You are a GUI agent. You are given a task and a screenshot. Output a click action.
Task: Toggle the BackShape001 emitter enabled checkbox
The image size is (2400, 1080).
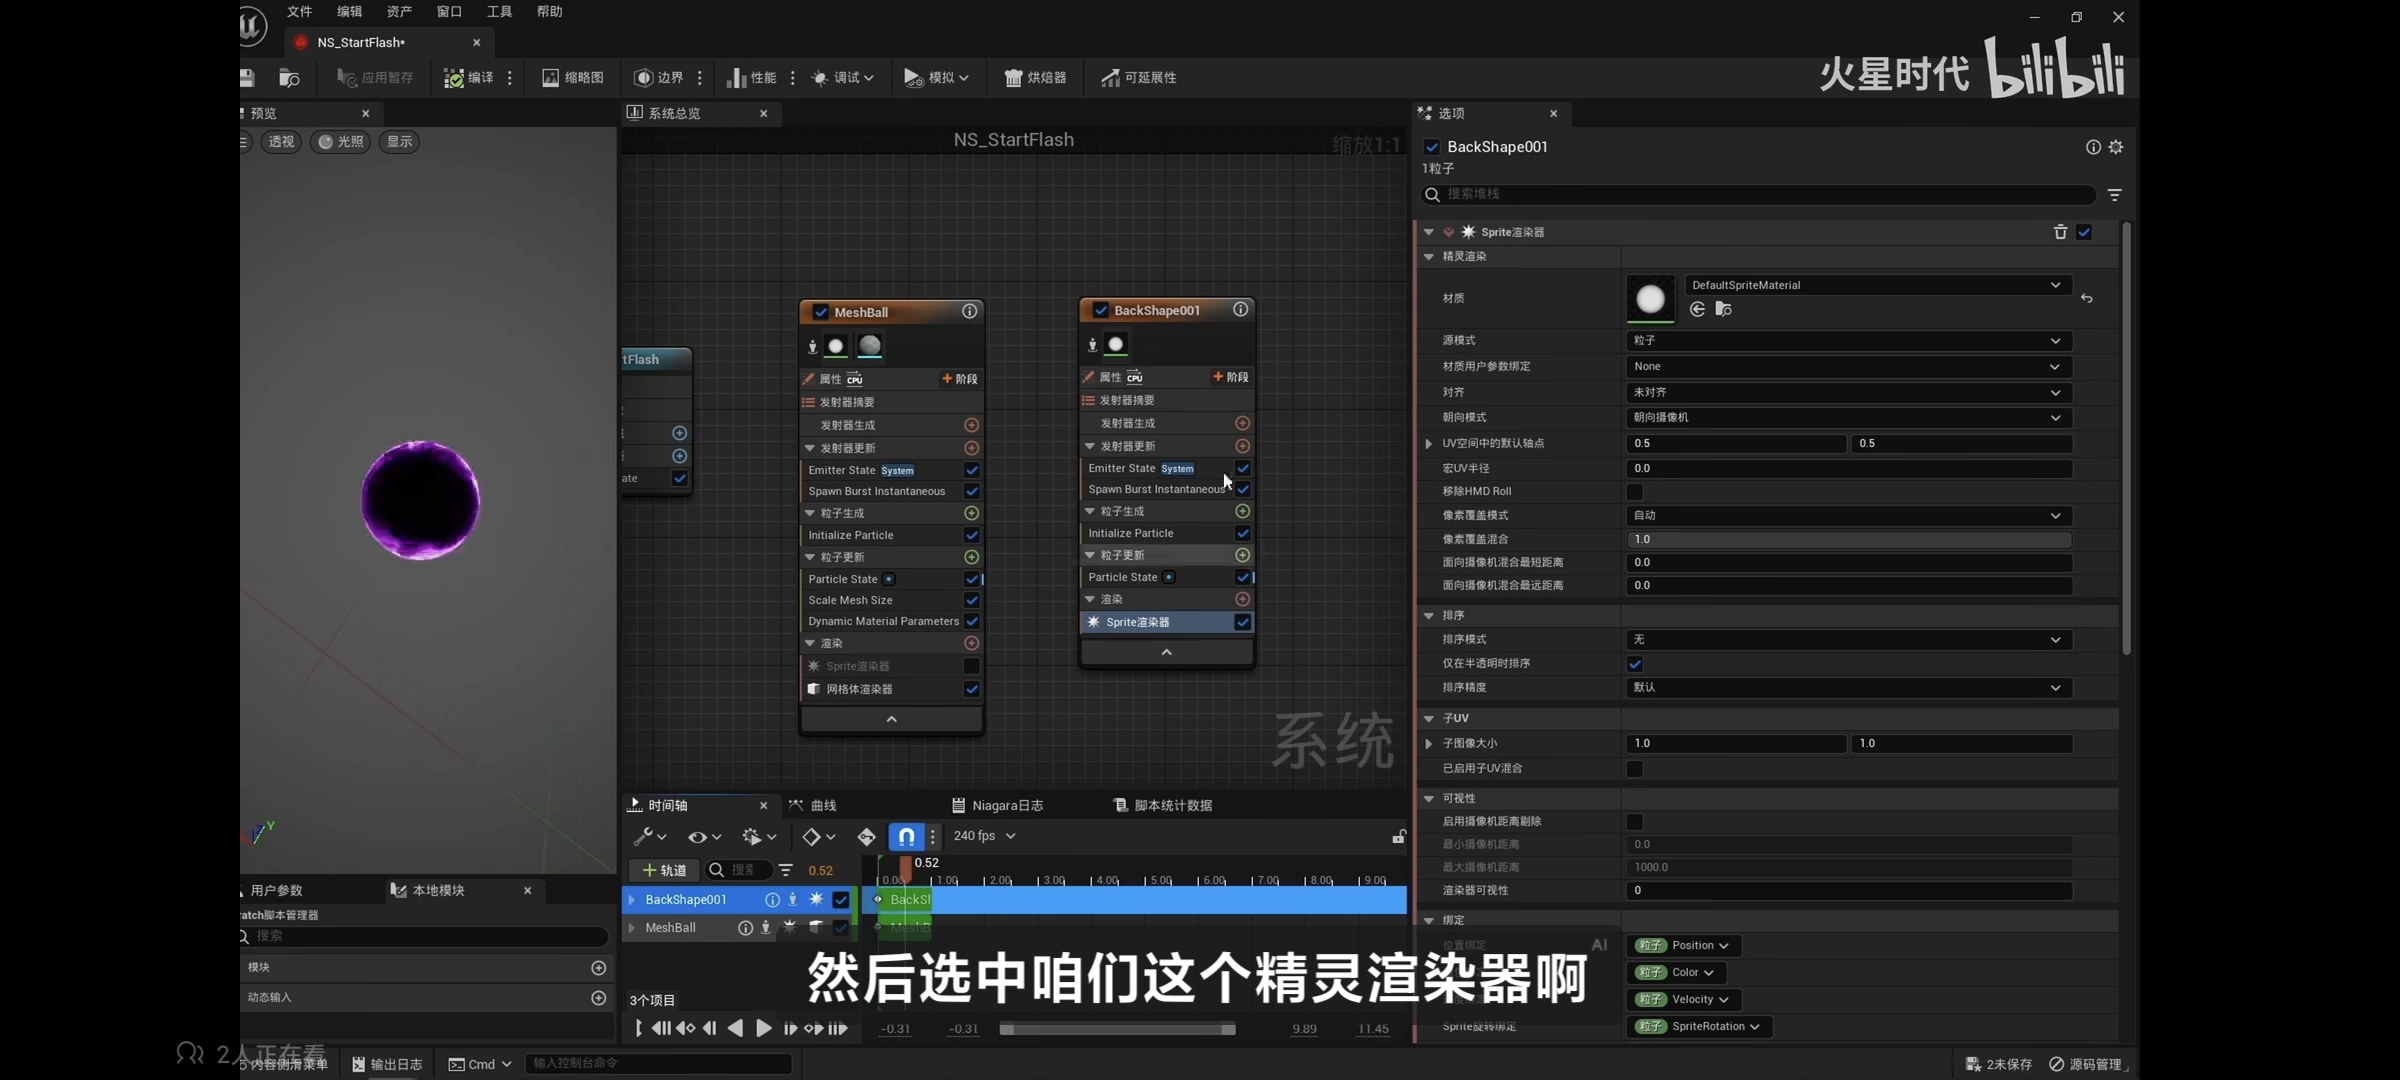coord(1101,310)
